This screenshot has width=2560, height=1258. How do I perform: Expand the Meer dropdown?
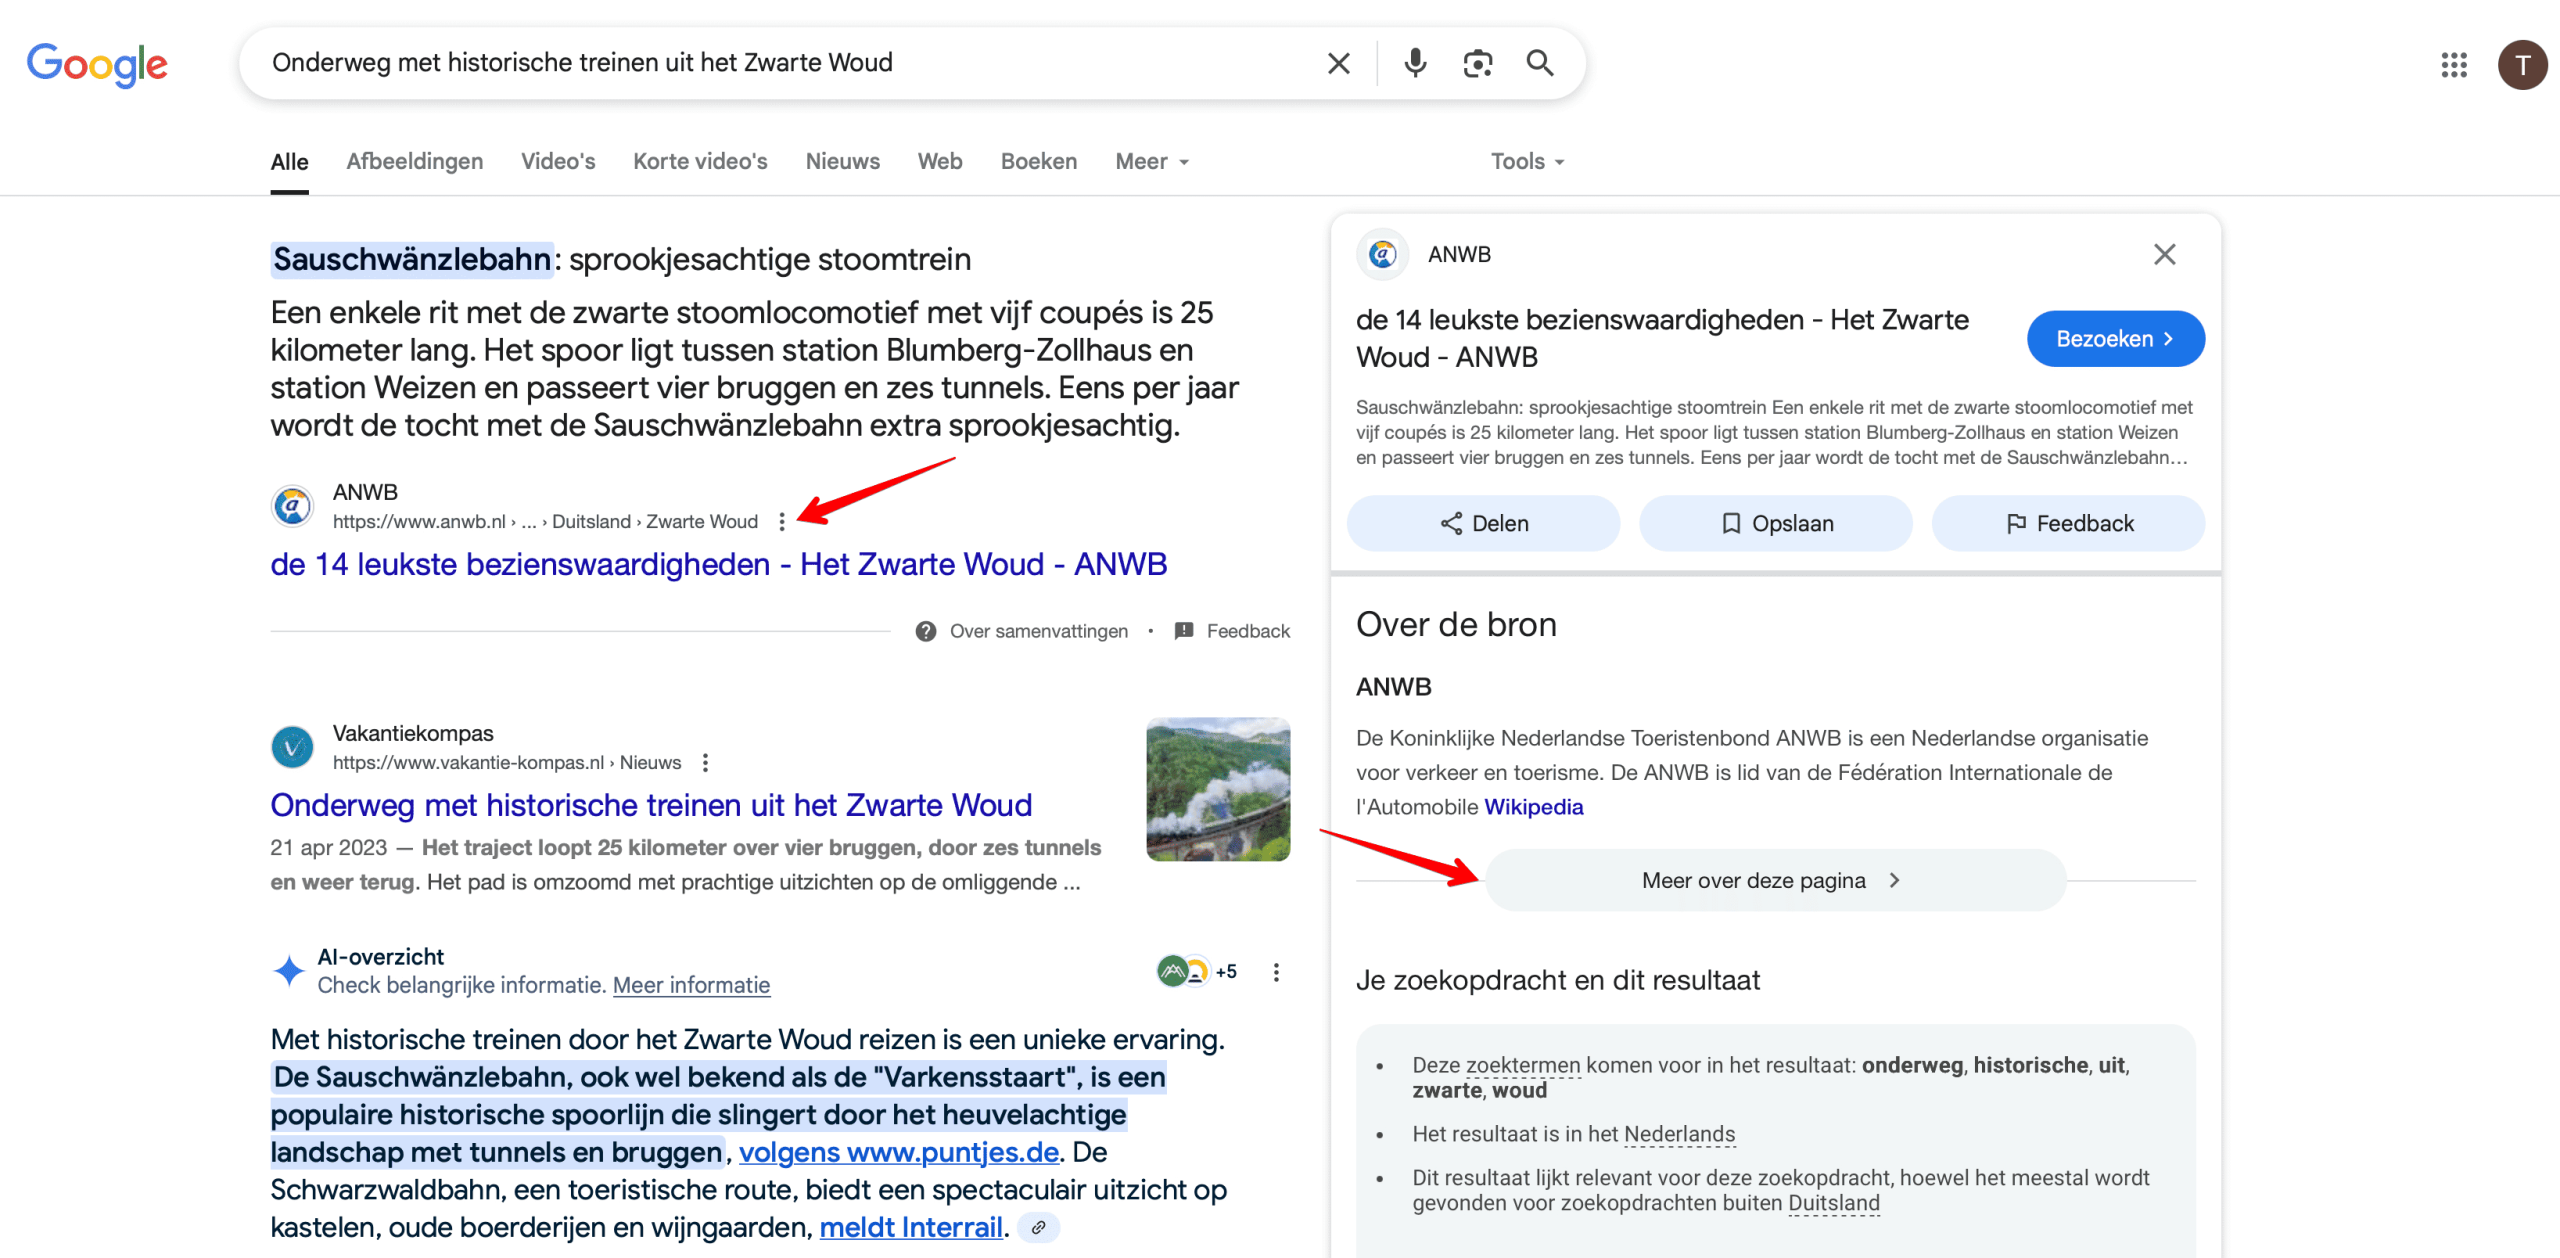[1152, 161]
